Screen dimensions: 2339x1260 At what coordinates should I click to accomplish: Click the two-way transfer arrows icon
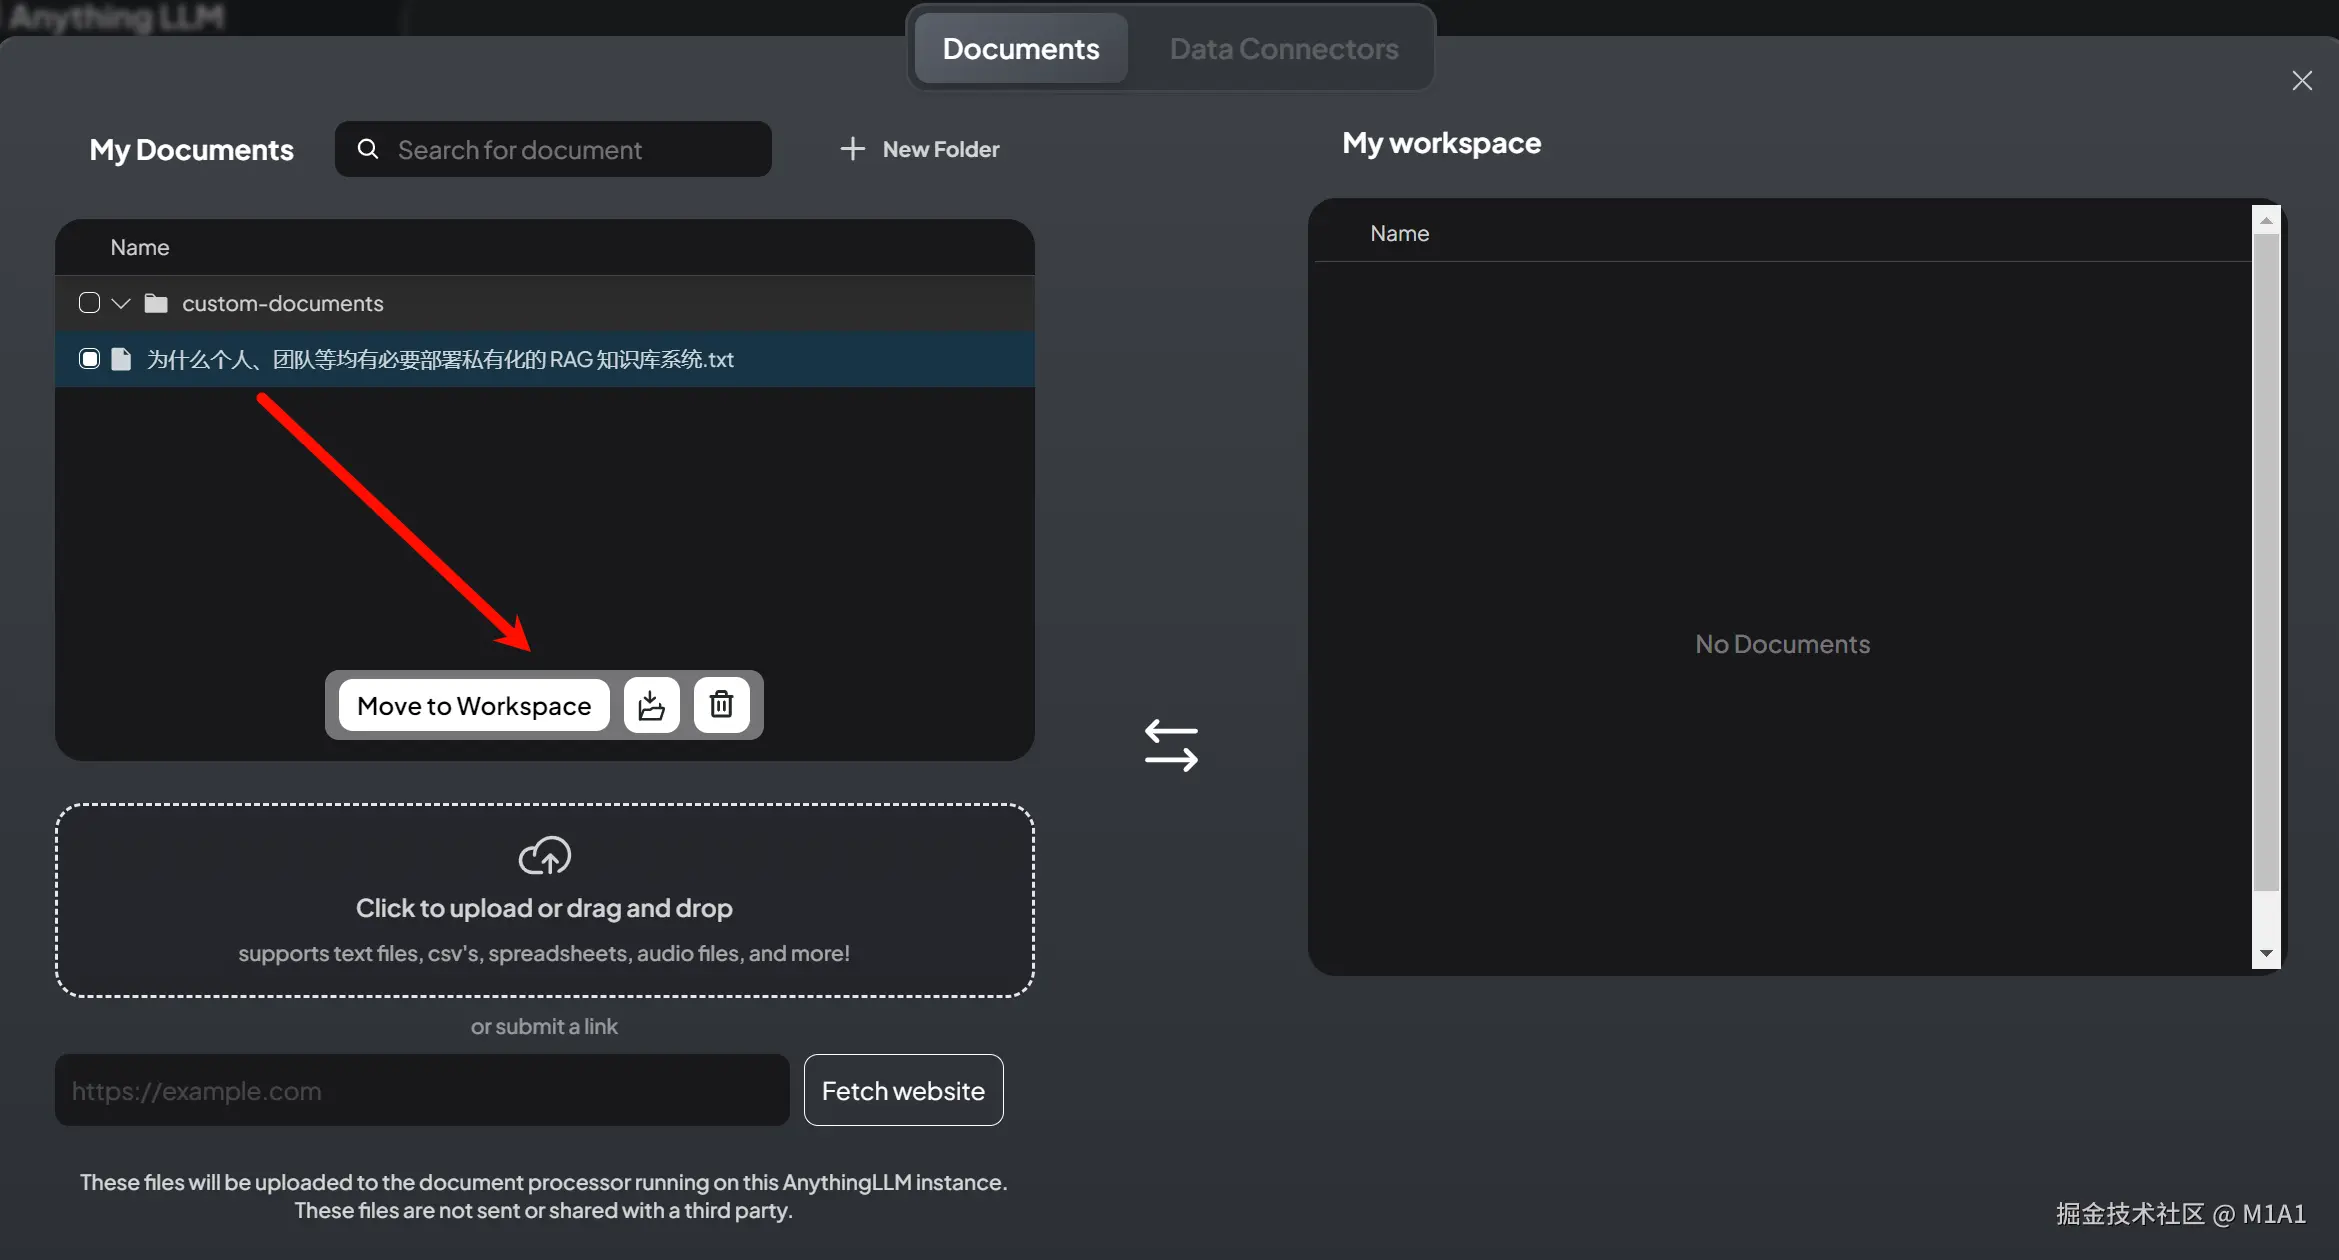[1171, 745]
